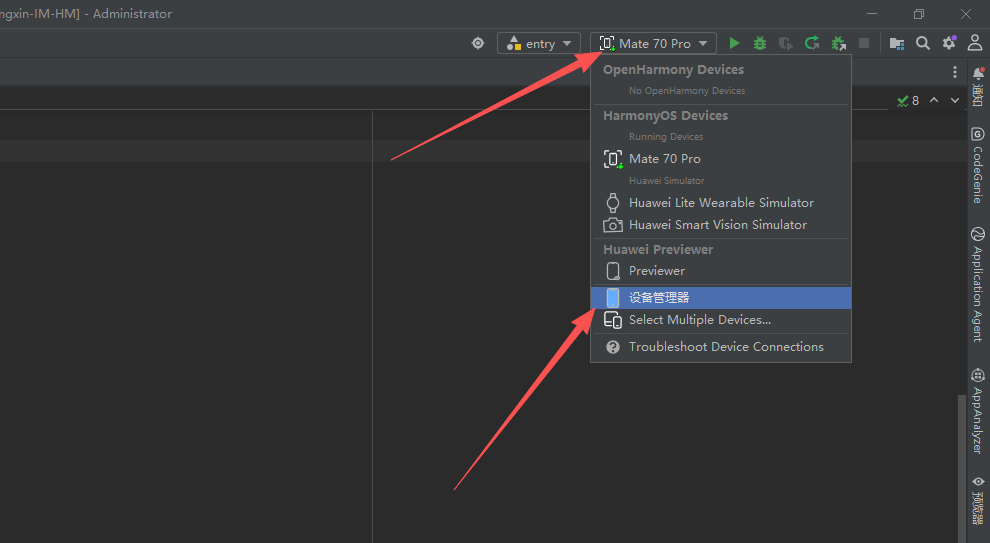Open the vertical three-dot options menu
This screenshot has height=543, width=990.
click(955, 72)
